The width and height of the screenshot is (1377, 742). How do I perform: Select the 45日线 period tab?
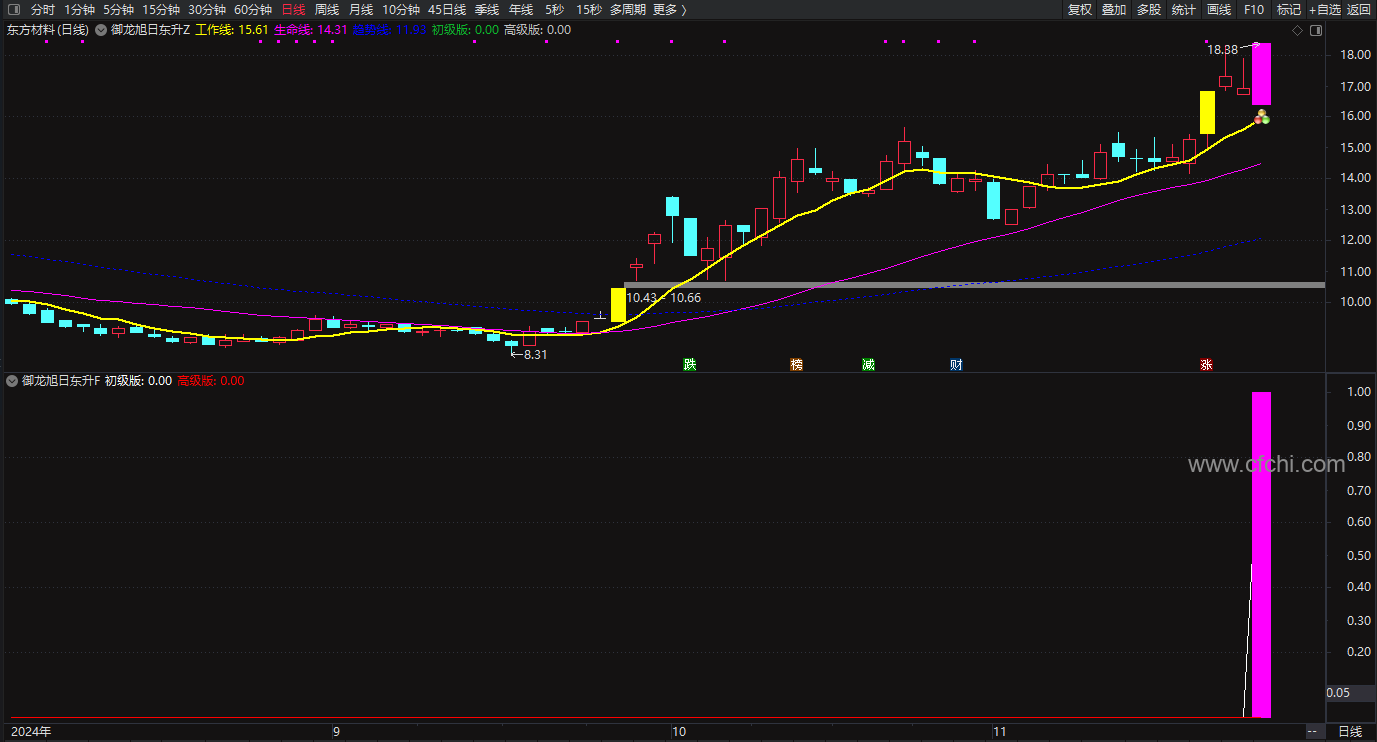point(447,9)
